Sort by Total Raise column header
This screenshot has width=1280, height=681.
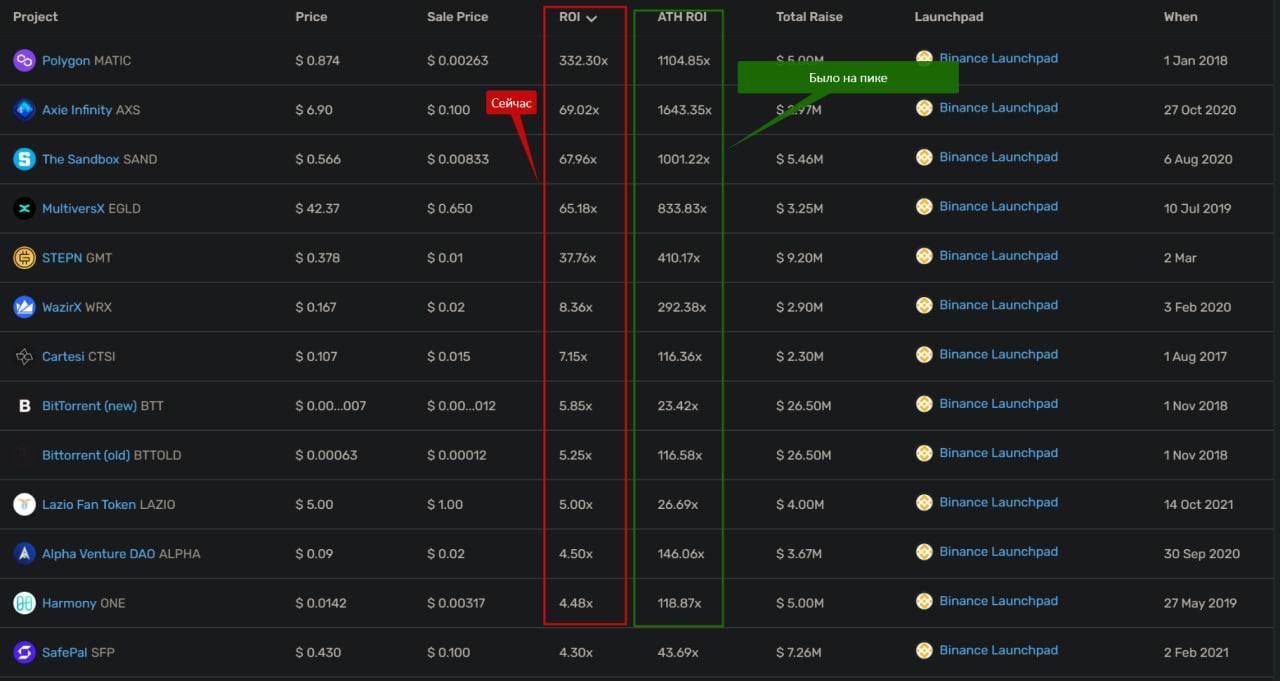point(809,17)
